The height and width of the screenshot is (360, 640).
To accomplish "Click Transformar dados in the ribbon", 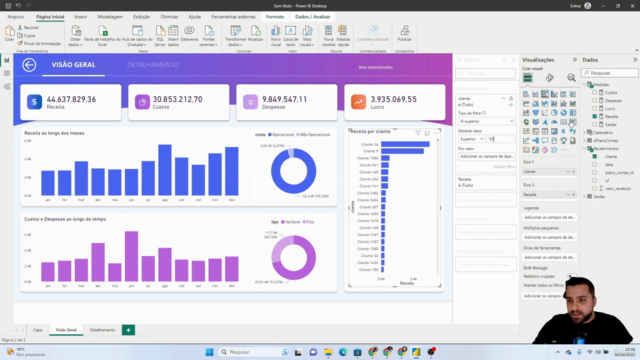I will pos(235,36).
